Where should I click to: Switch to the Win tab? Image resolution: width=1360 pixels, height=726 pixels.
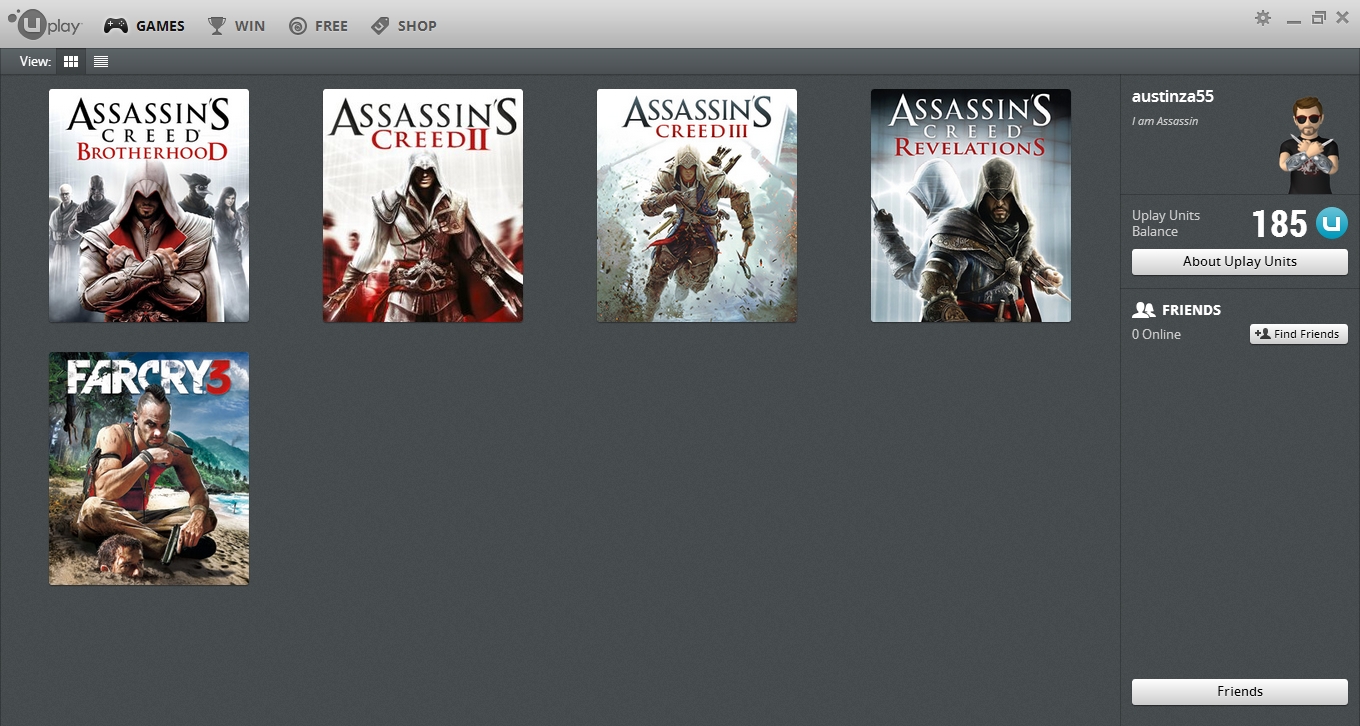coord(236,26)
